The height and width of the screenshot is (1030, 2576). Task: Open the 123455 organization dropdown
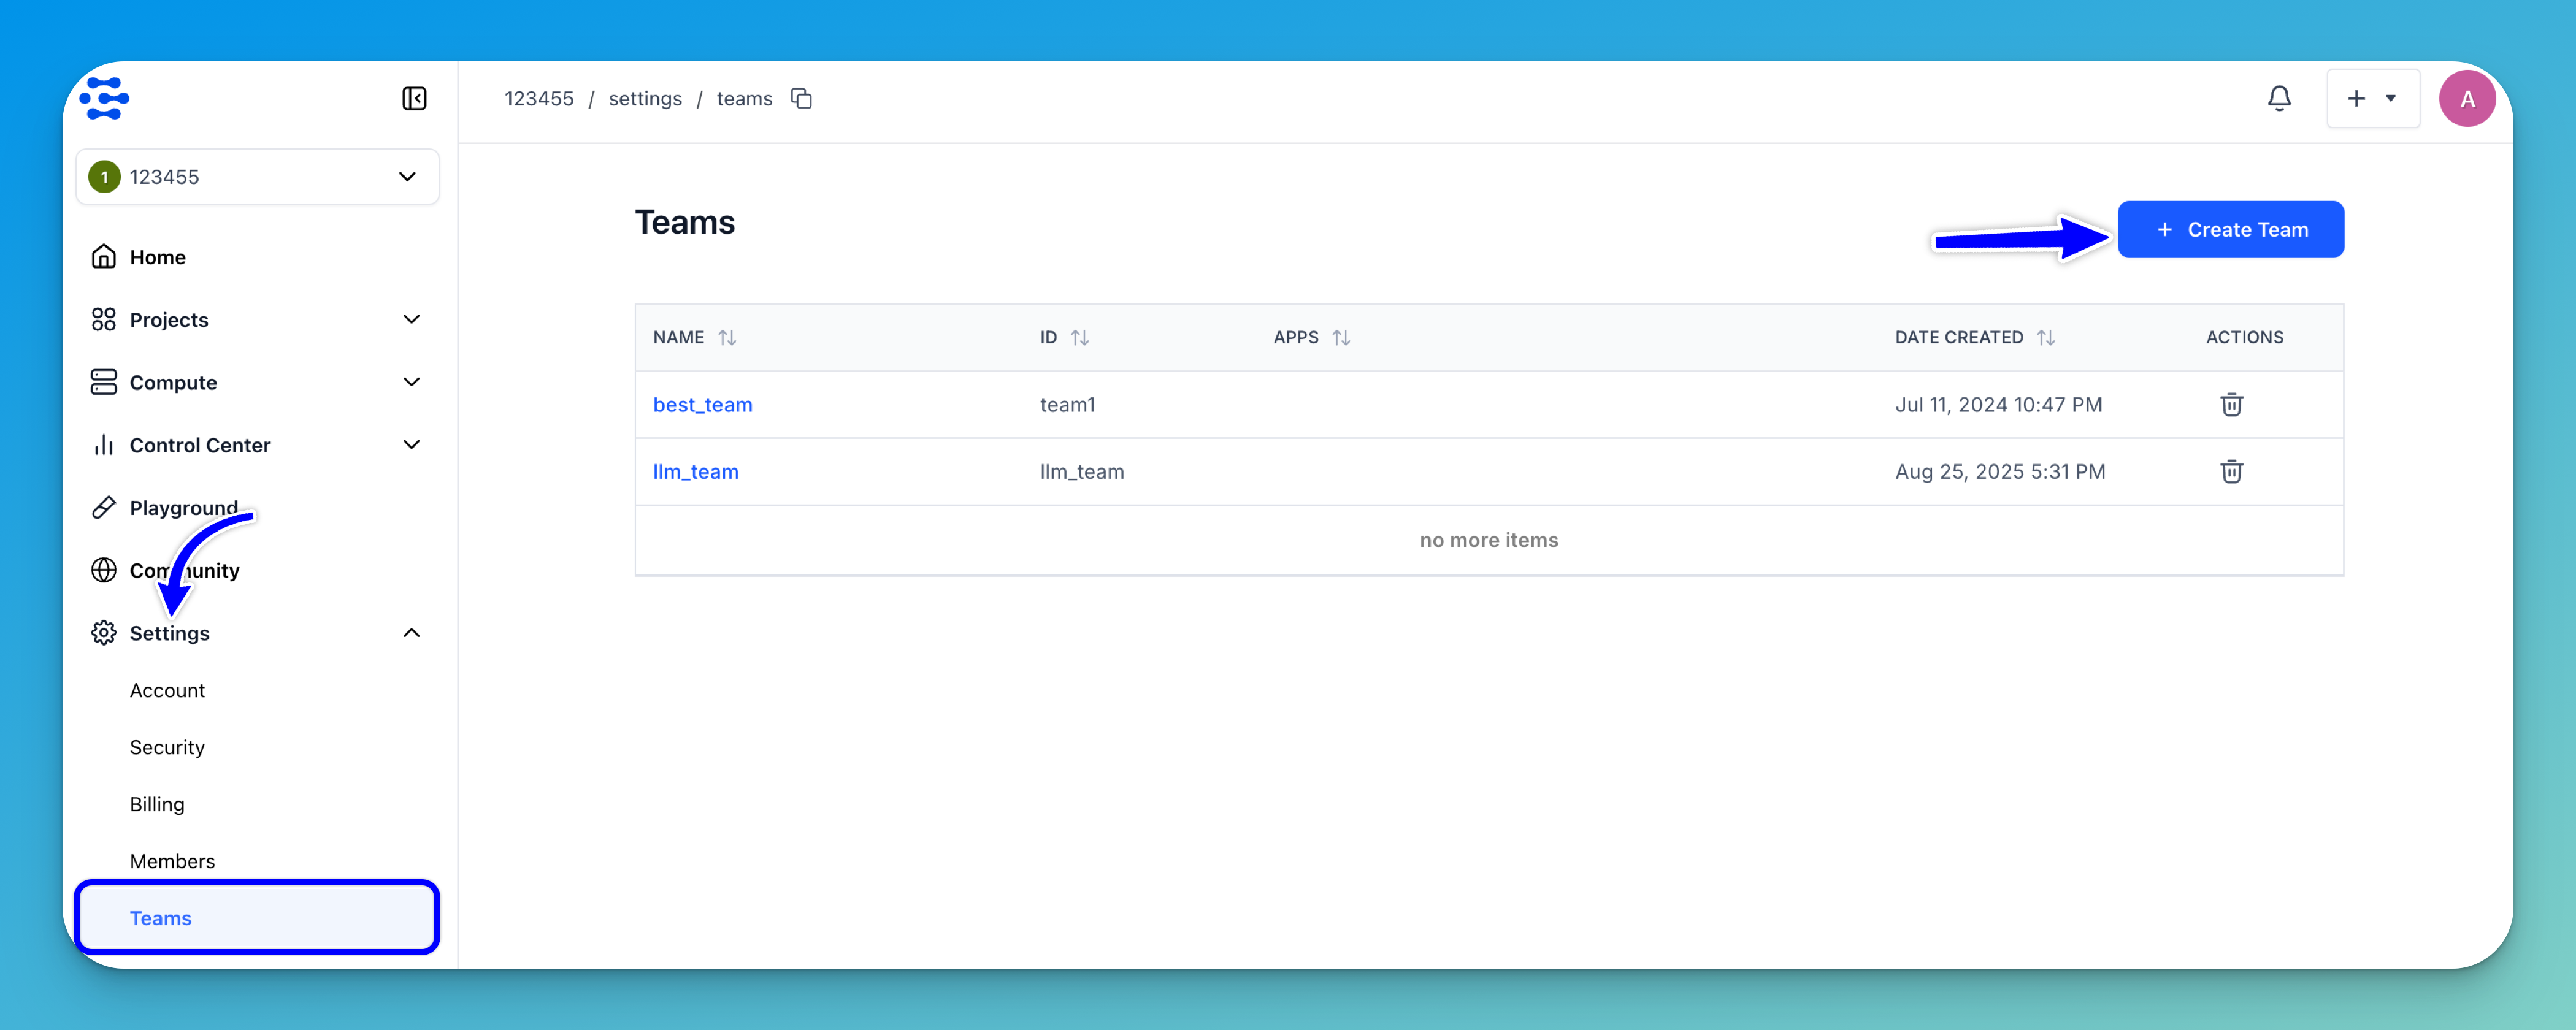[257, 177]
